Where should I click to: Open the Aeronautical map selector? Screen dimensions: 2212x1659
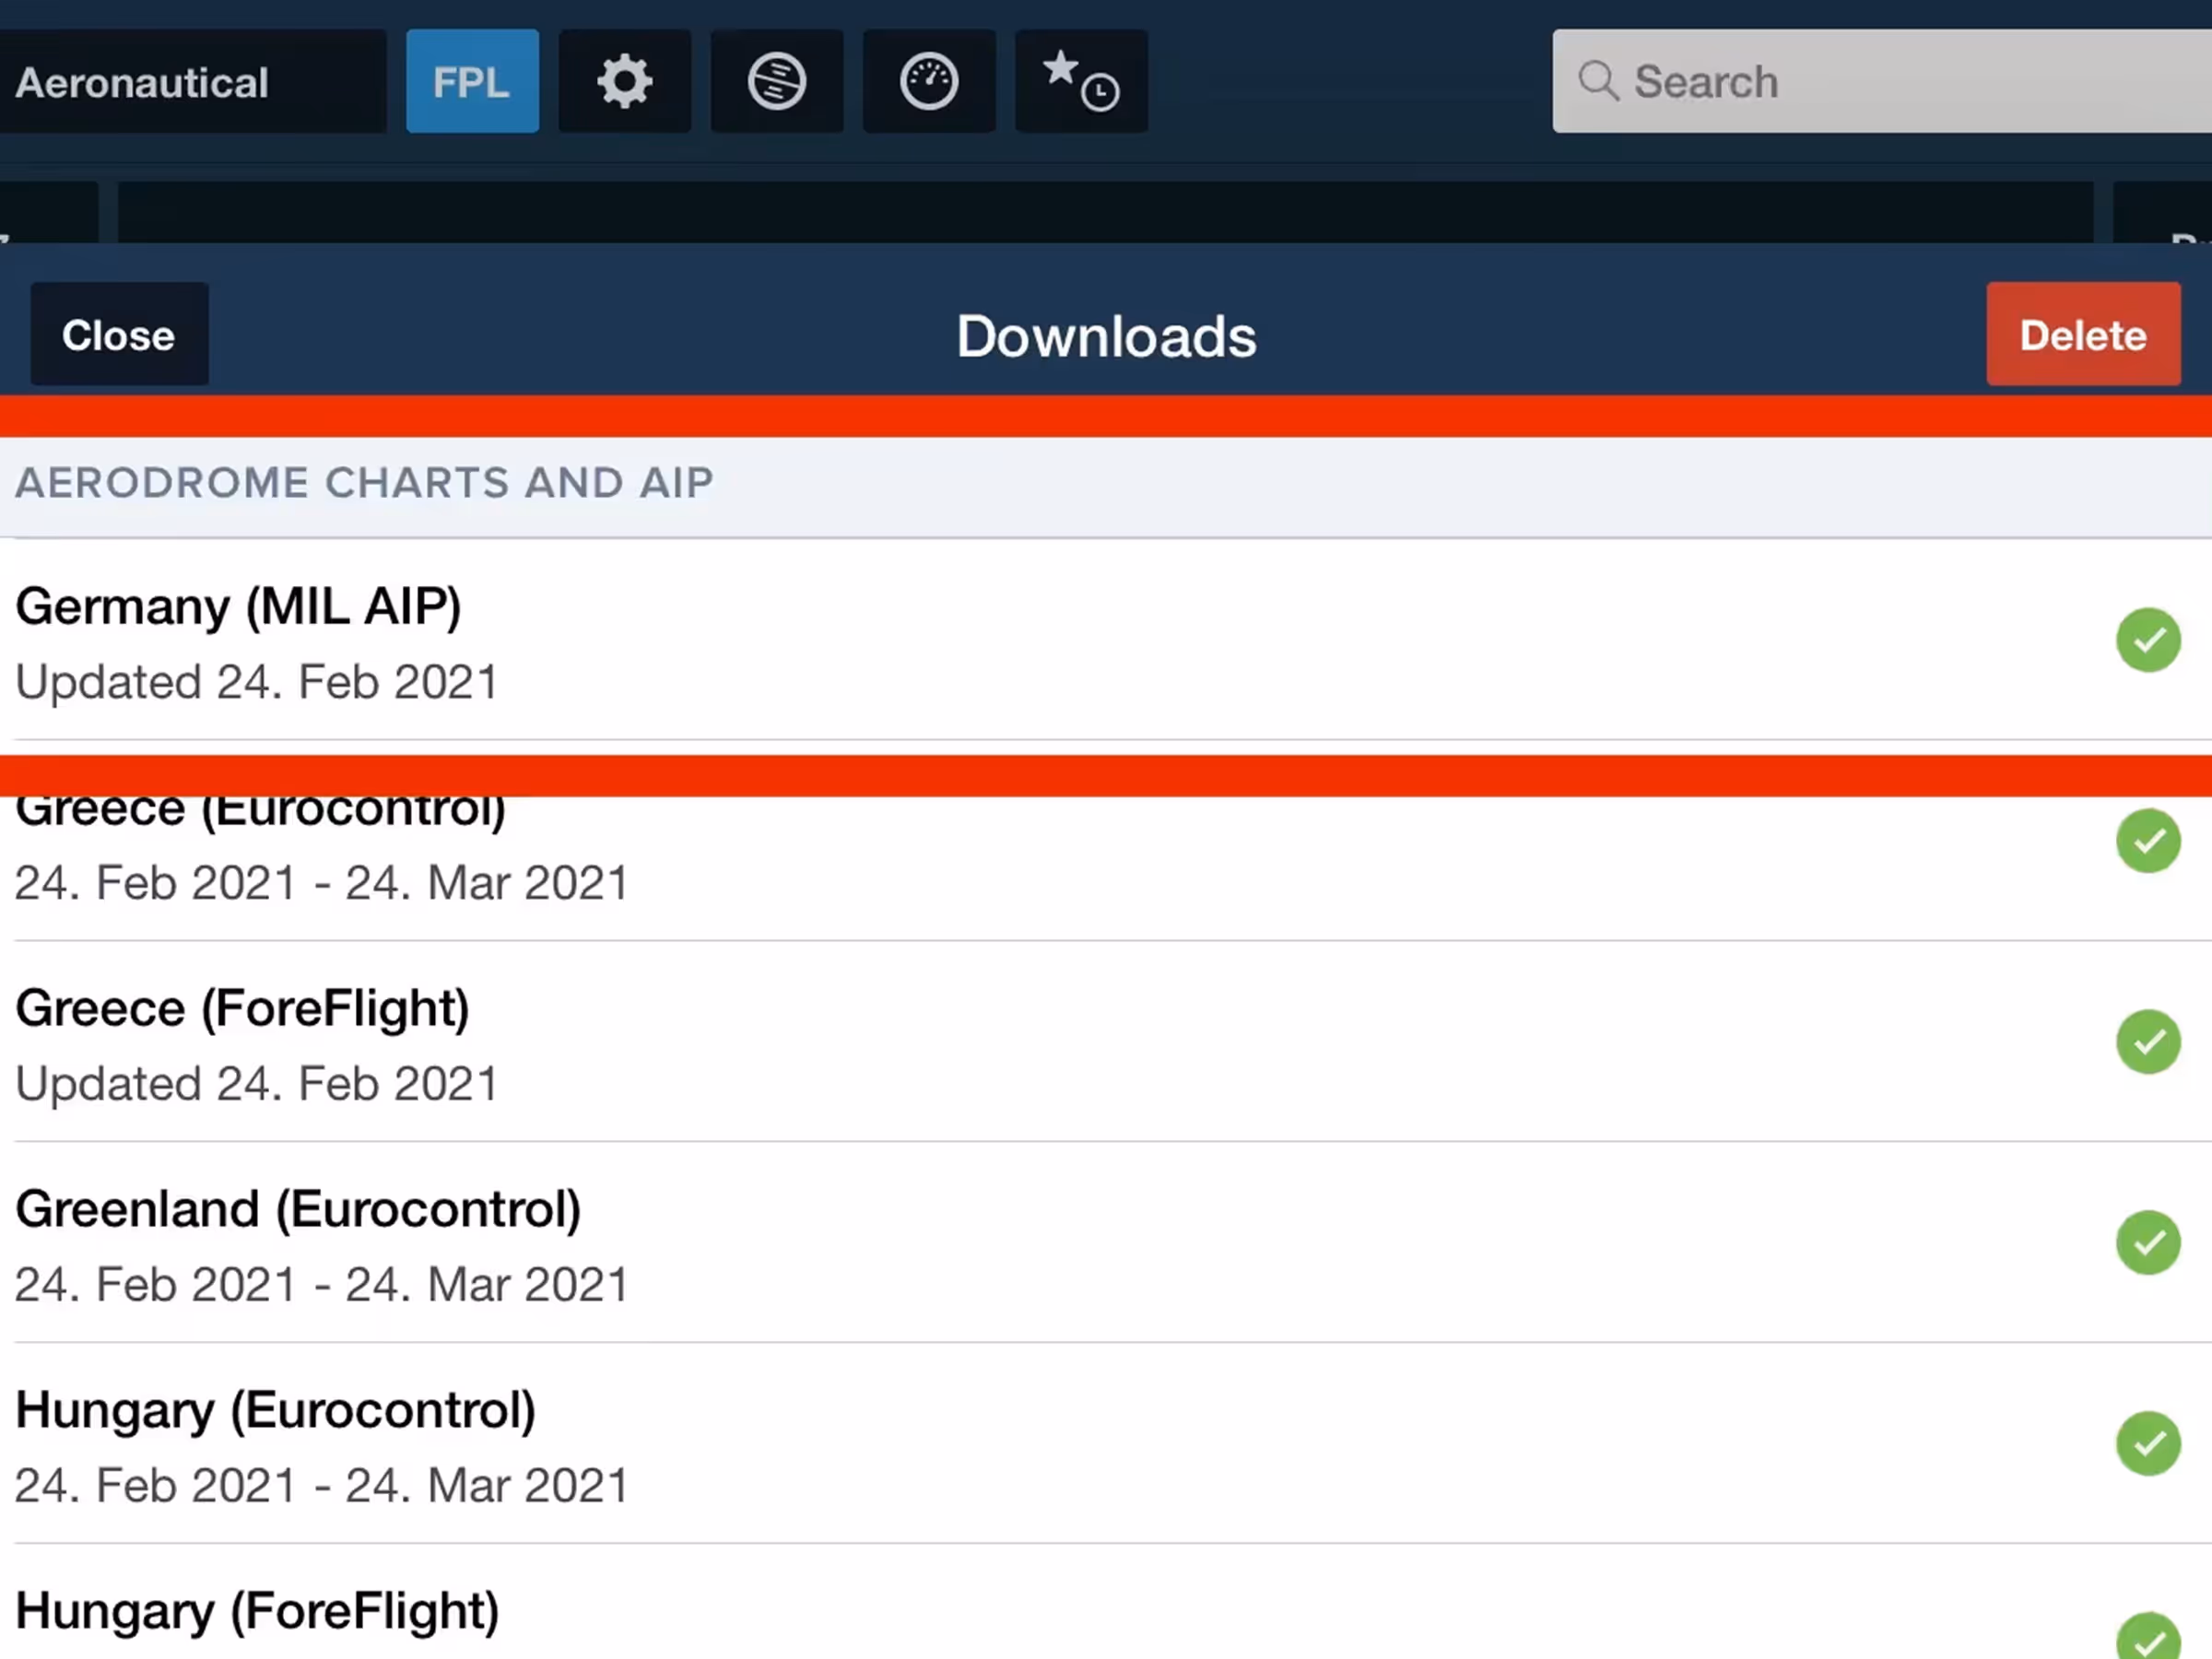190,82
